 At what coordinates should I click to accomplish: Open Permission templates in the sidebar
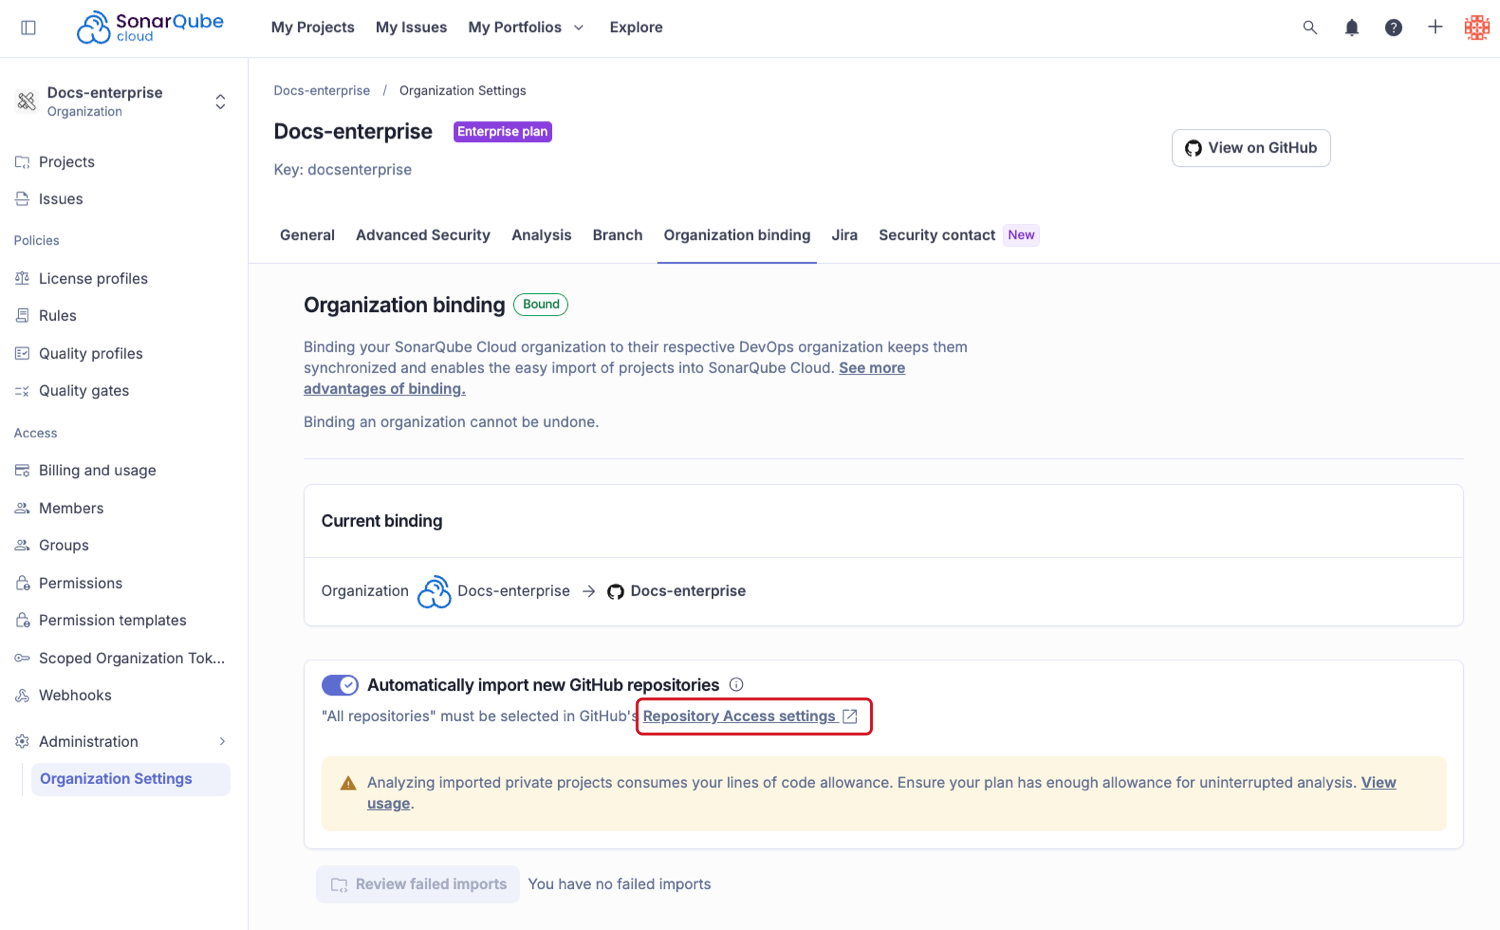pyautogui.click(x=112, y=620)
